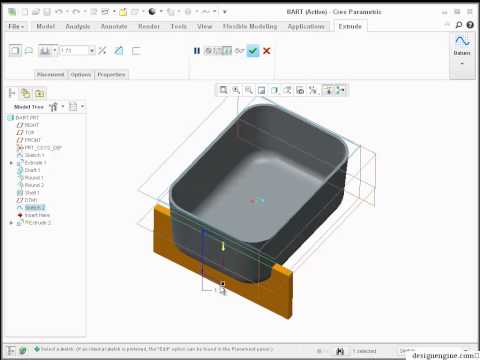Switch to the Analysis ribbon tab
Image resolution: width=480 pixels, height=360 pixels.
click(x=78, y=26)
